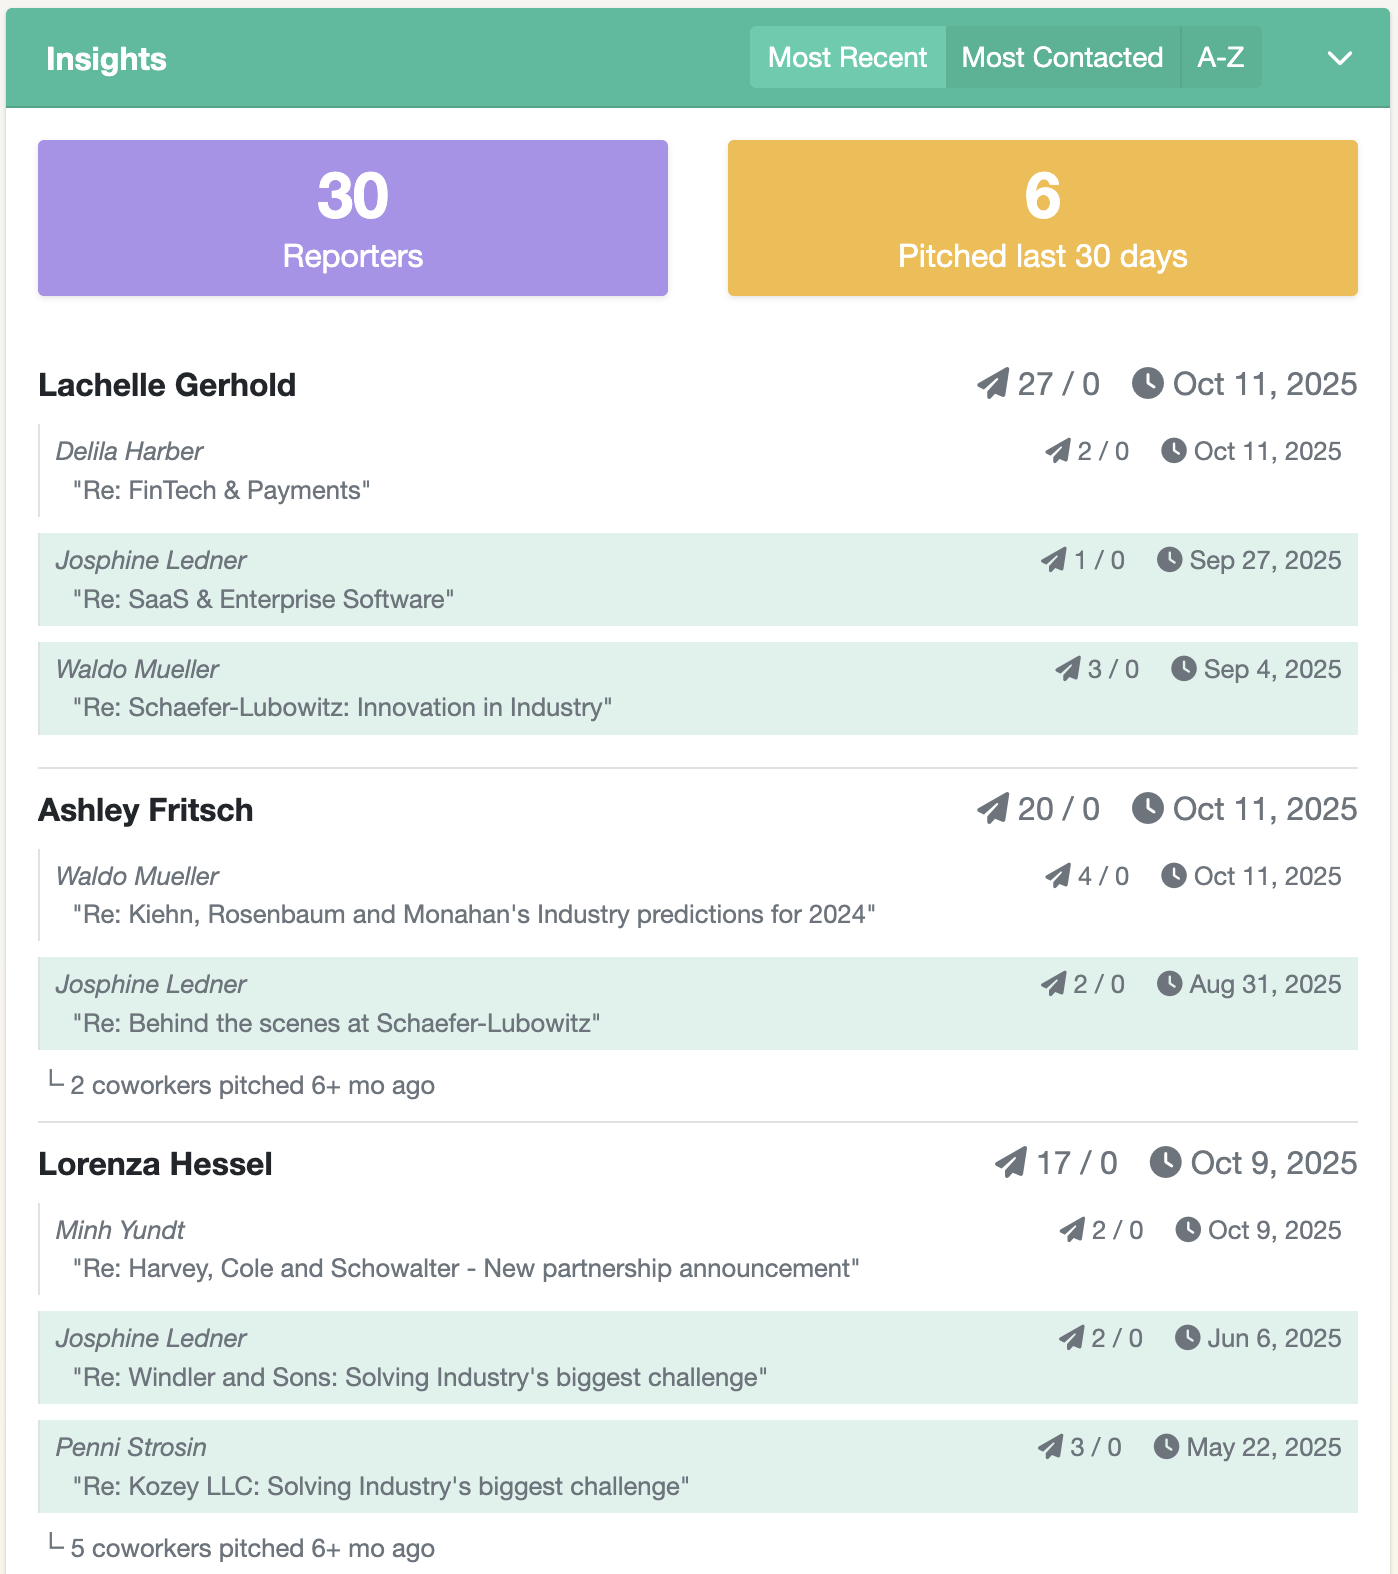Open the 30 Reporters summary card
This screenshot has width=1398, height=1574.
point(353,218)
